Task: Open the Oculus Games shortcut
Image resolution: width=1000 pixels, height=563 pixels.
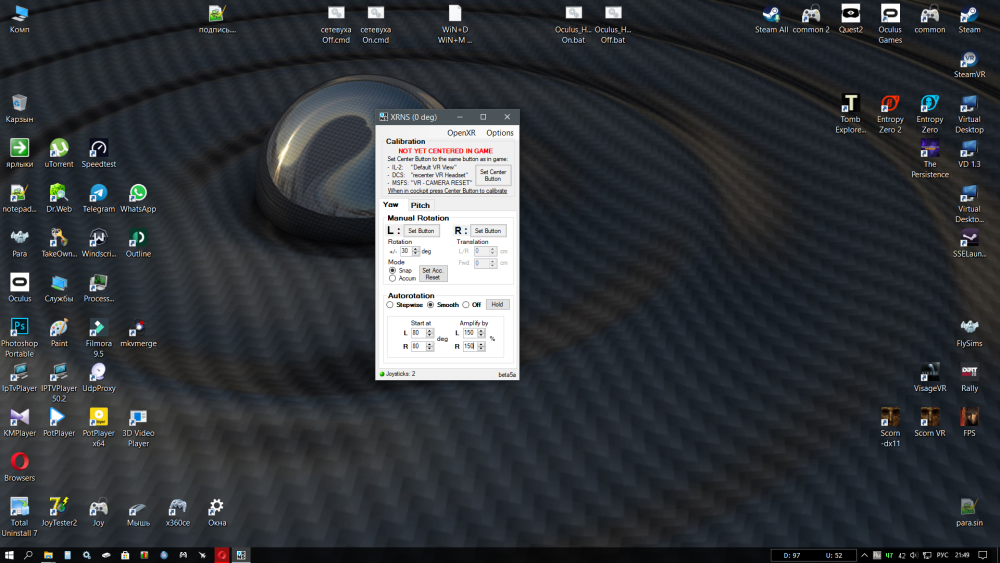Action: 890,24
